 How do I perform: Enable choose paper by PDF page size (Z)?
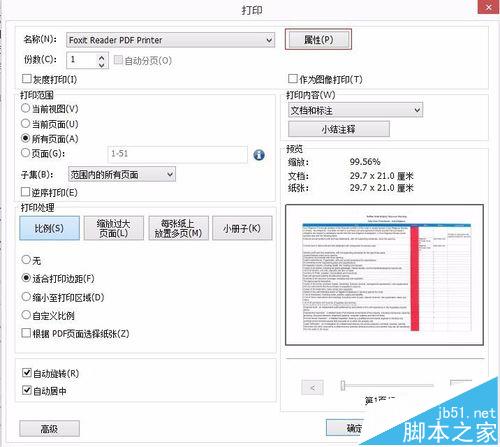[x=26, y=333]
